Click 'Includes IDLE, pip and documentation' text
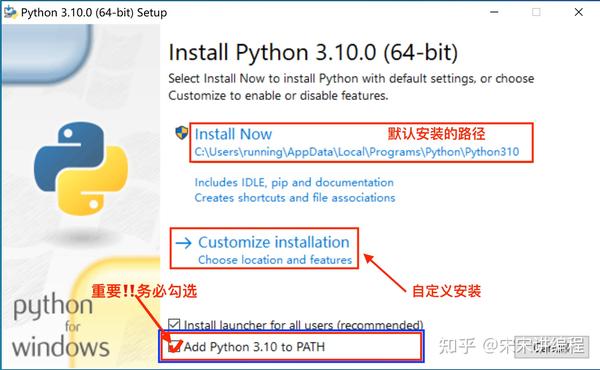The width and height of the screenshot is (600, 370). tap(294, 182)
